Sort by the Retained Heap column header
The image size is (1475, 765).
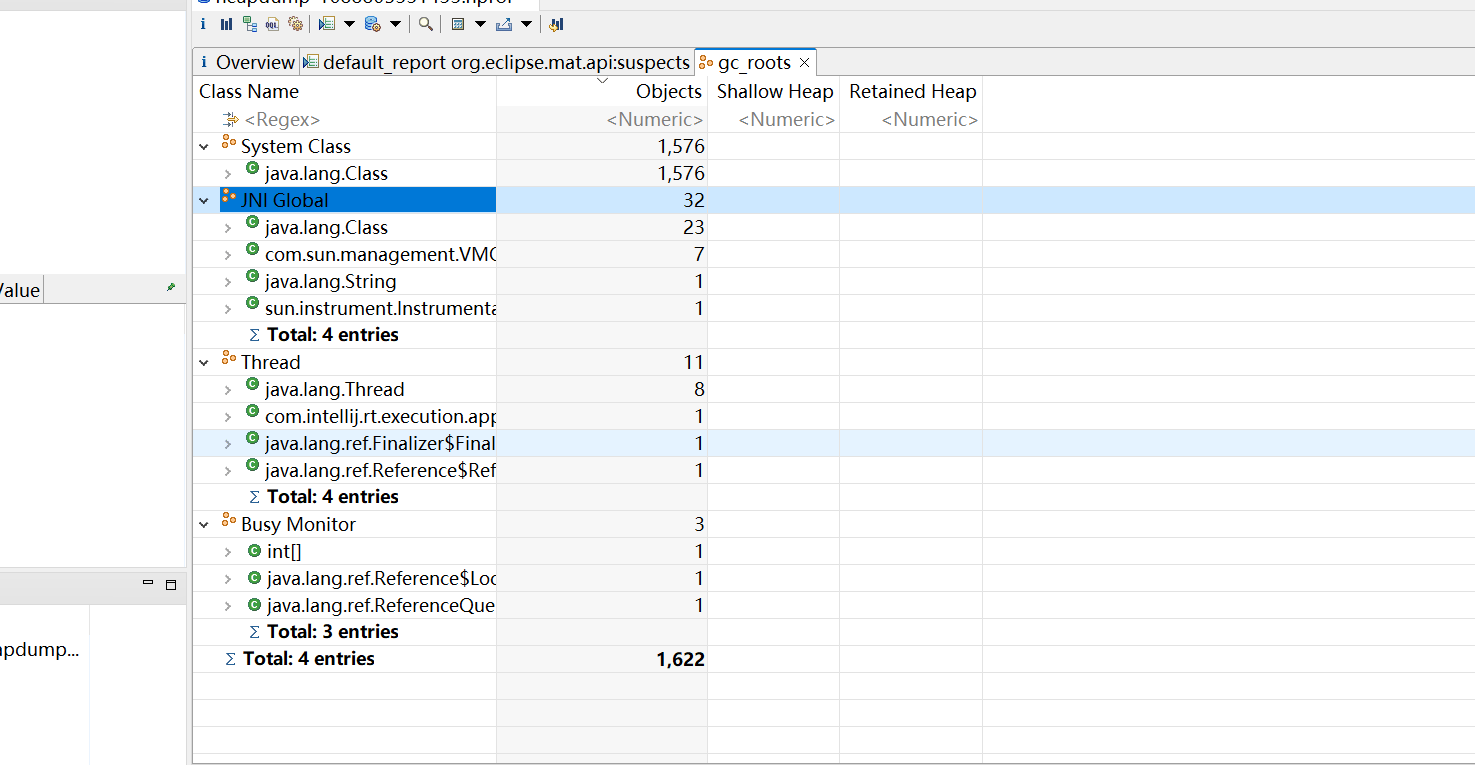click(912, 91)
